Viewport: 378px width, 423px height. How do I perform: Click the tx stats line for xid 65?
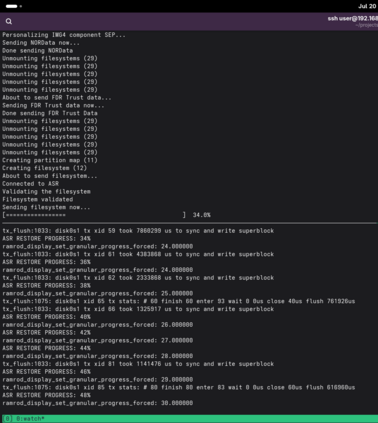(x=179, y=301)
